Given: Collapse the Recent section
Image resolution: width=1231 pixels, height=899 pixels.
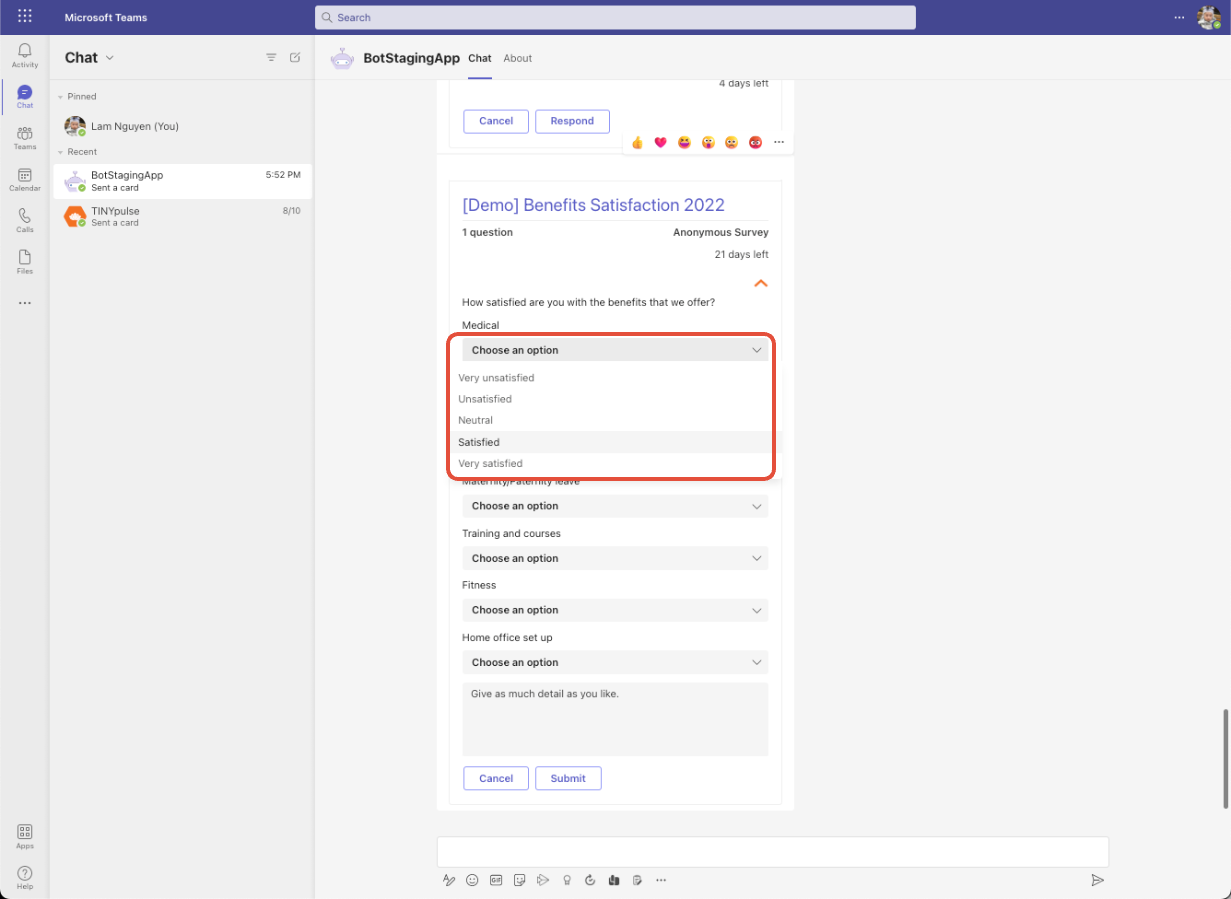Looking at the screenshot, I should click(60, 152).
